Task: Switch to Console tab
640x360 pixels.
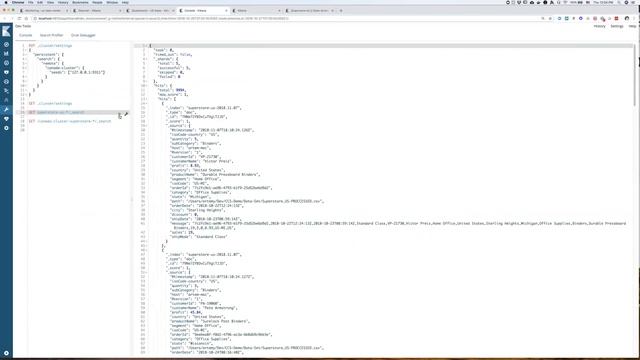Action: tap(25, 36)
